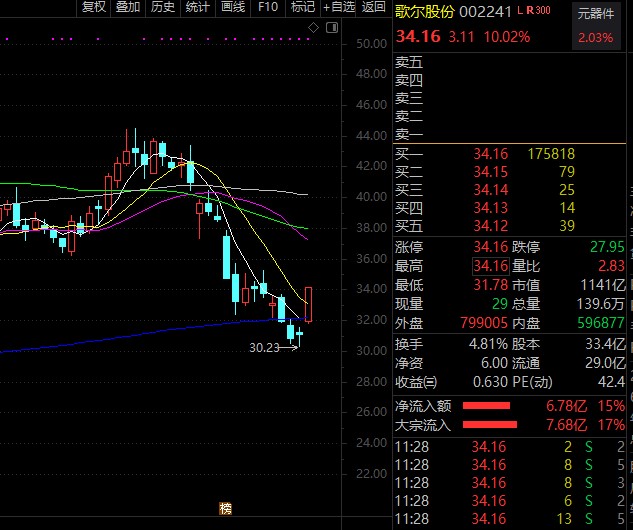Viewport: 633px width, 530px height.
Task: Open the 复权 adjustment menu
Action: (93, 7)
